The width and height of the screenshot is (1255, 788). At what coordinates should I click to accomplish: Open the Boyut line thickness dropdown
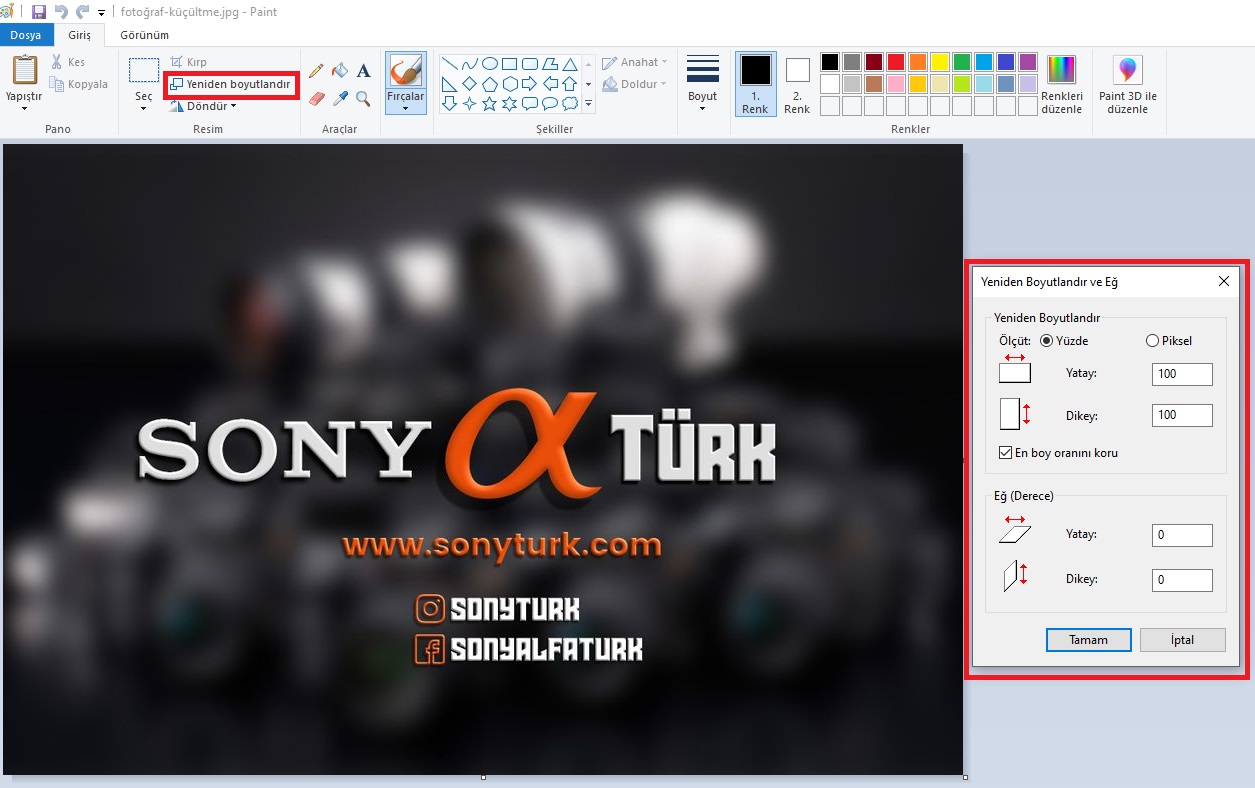[703, 83]
